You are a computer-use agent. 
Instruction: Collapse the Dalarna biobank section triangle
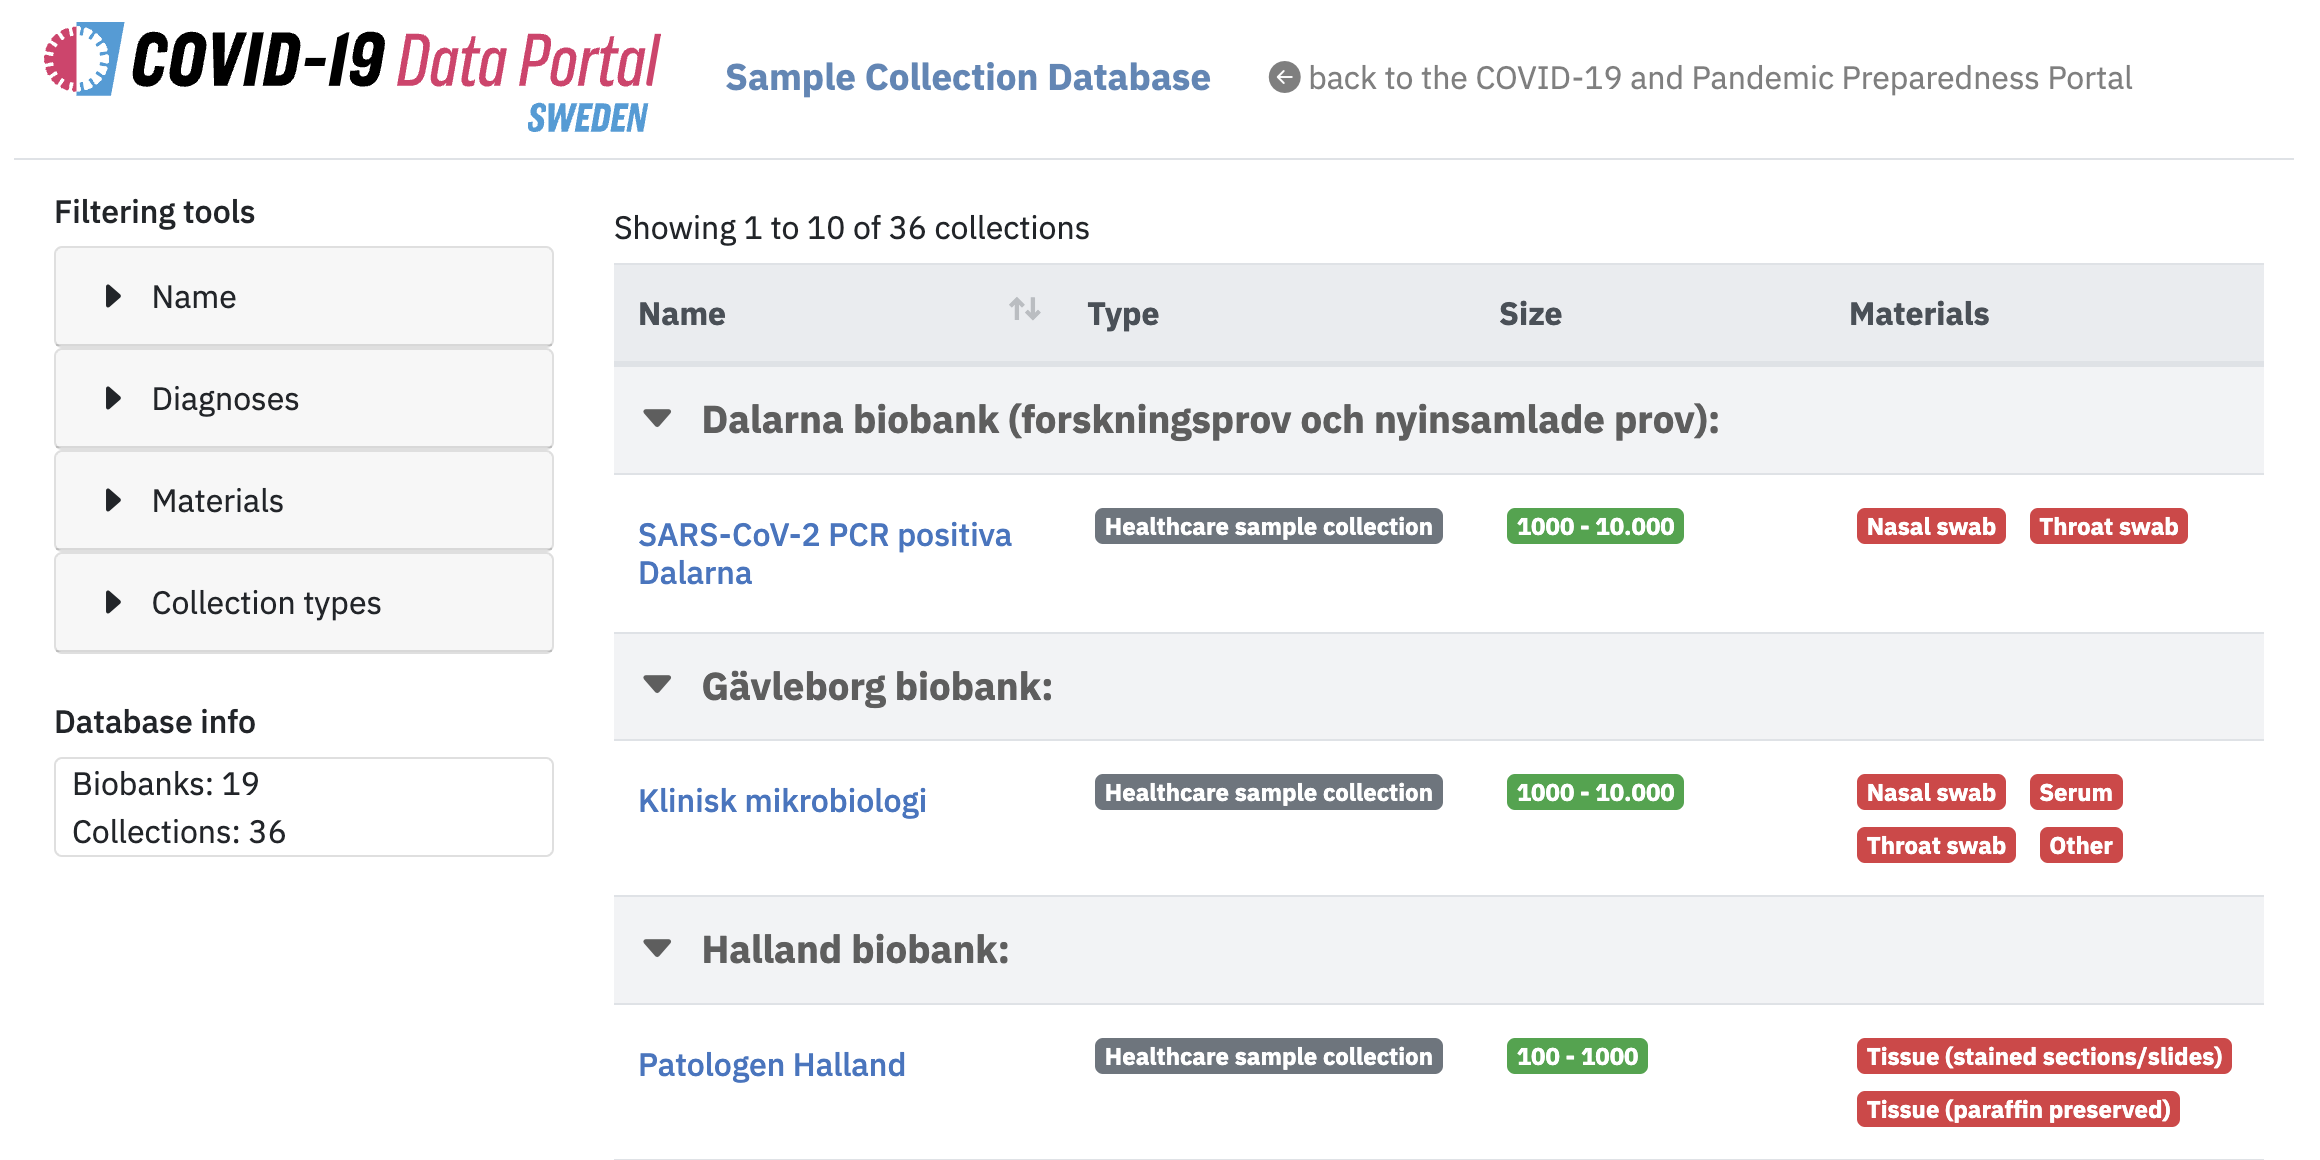click(x=657, y=419)
